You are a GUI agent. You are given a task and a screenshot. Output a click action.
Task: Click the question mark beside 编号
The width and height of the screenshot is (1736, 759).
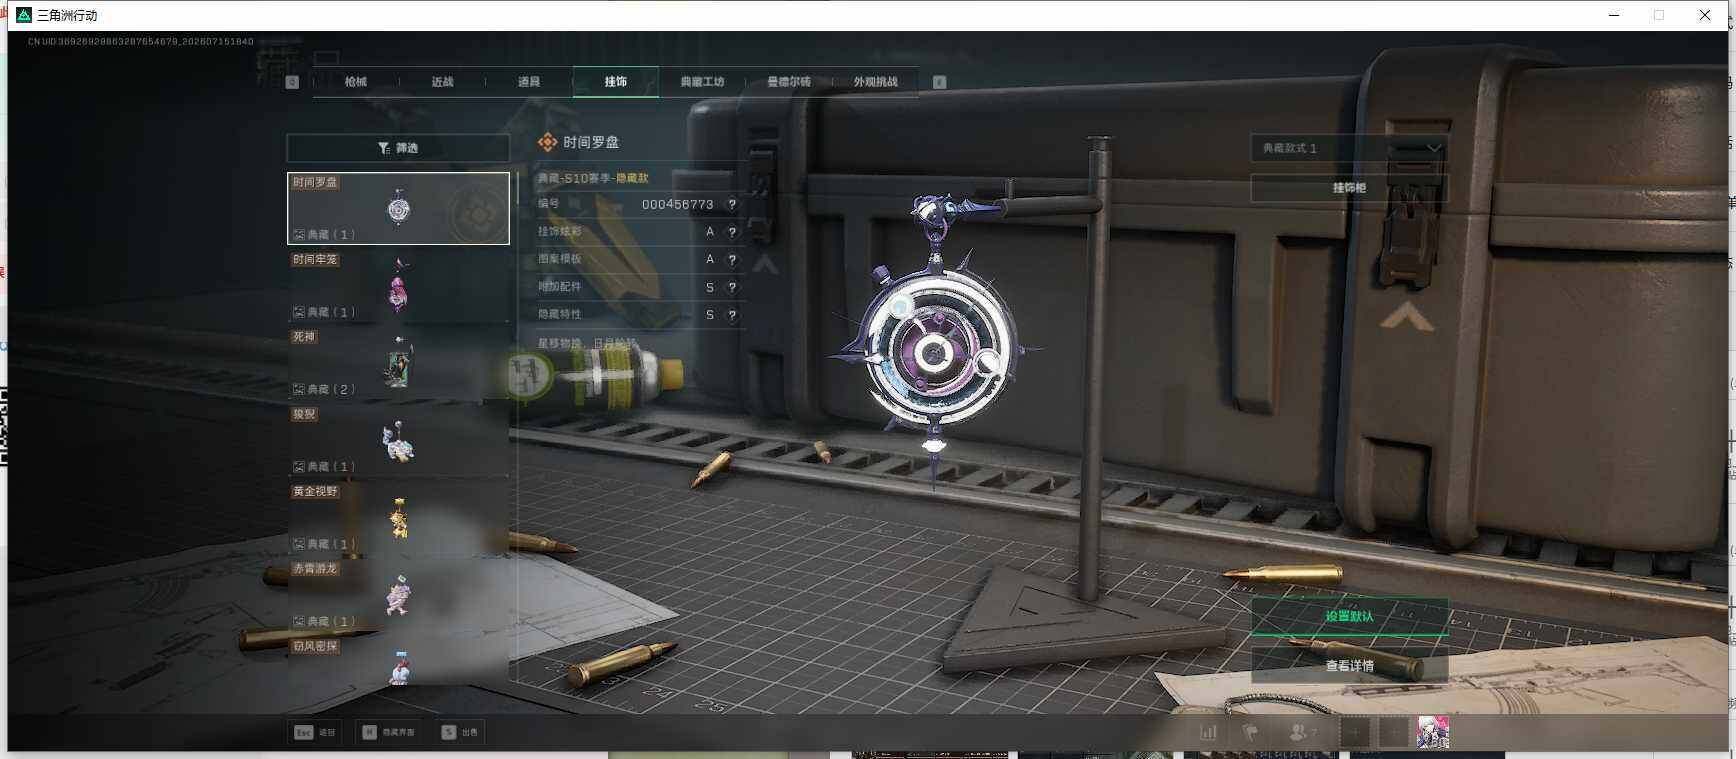click(732, 204)
